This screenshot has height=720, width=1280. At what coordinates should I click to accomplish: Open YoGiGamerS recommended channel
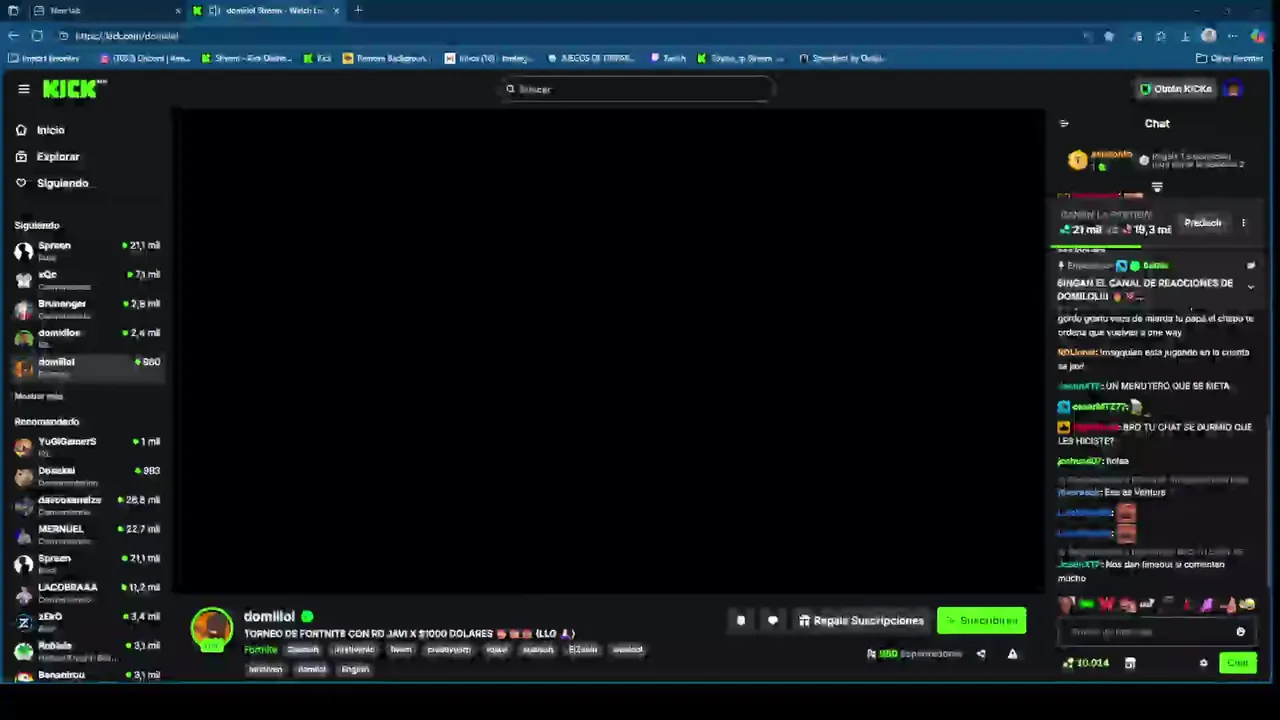pos(88,446)
